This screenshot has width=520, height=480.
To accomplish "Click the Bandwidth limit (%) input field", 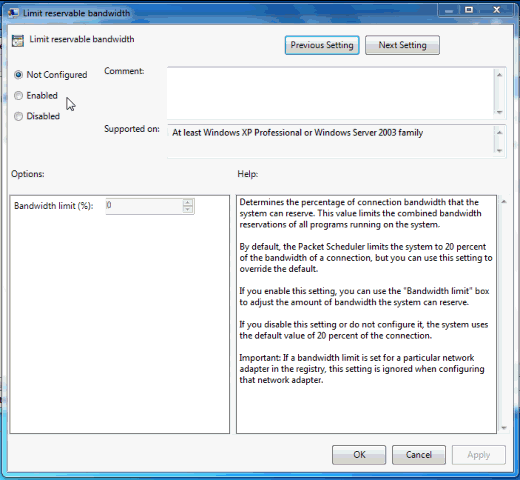I will pyautogui.click(x=144, y=206).
